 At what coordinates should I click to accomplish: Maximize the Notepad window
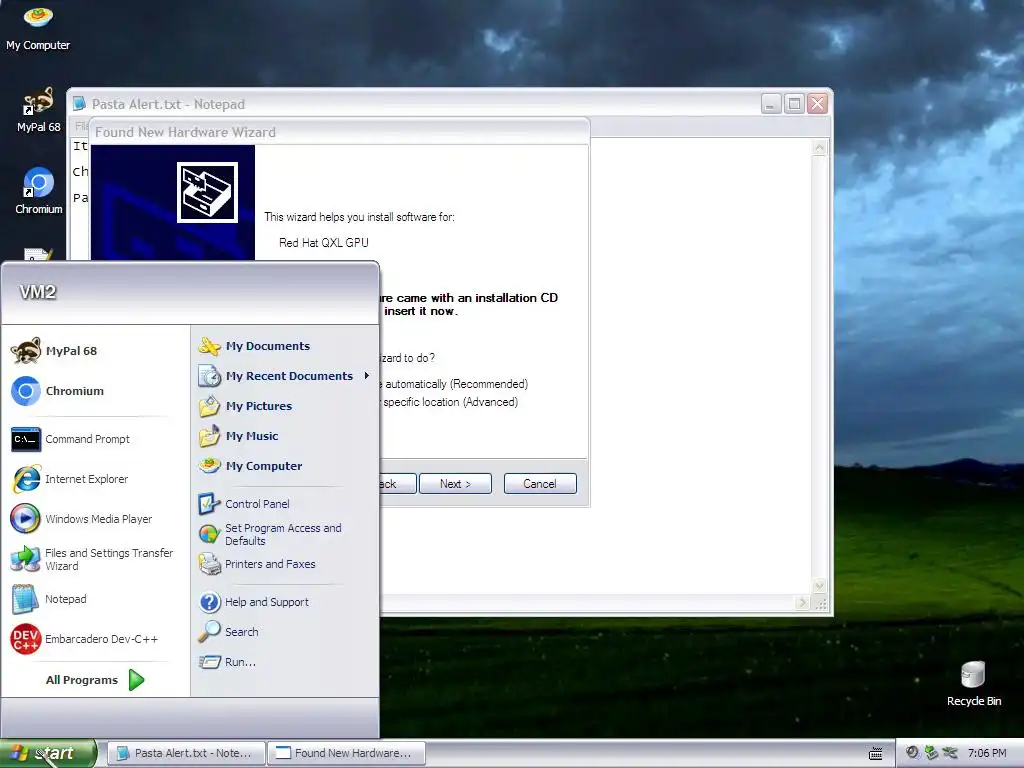click(794, 104)
